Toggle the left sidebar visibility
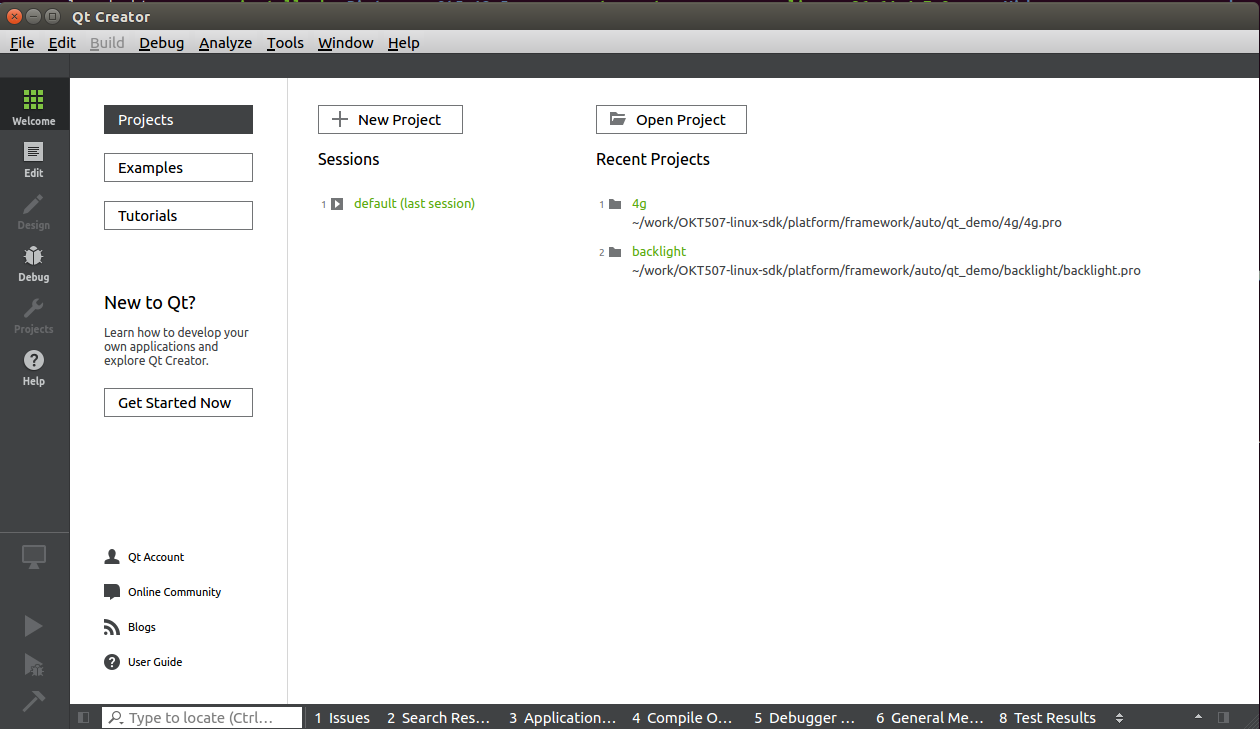 [84, 718]
